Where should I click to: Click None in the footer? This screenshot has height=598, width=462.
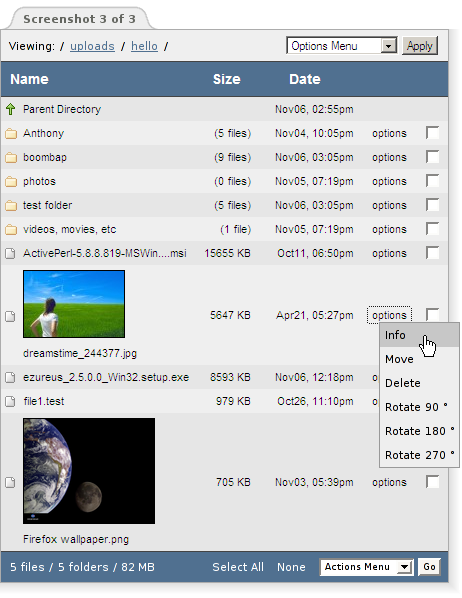pos(291,567)
